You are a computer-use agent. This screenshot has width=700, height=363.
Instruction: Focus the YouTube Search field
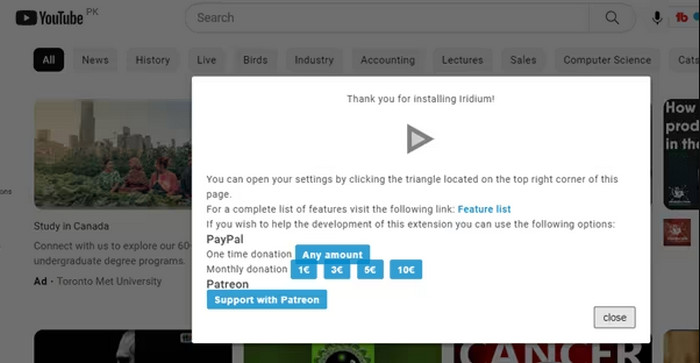point(388,18)
